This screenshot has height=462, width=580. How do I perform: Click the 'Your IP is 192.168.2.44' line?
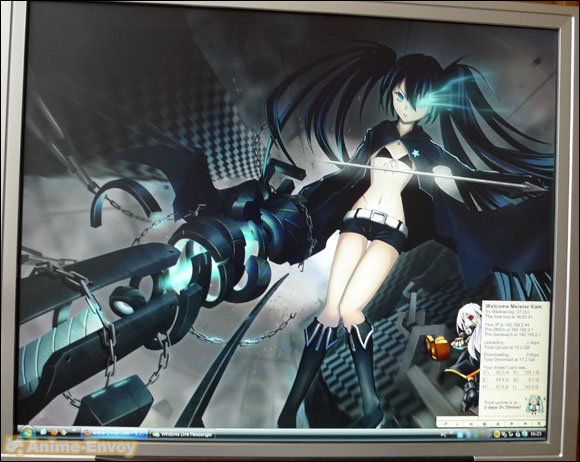click(507, 325)
